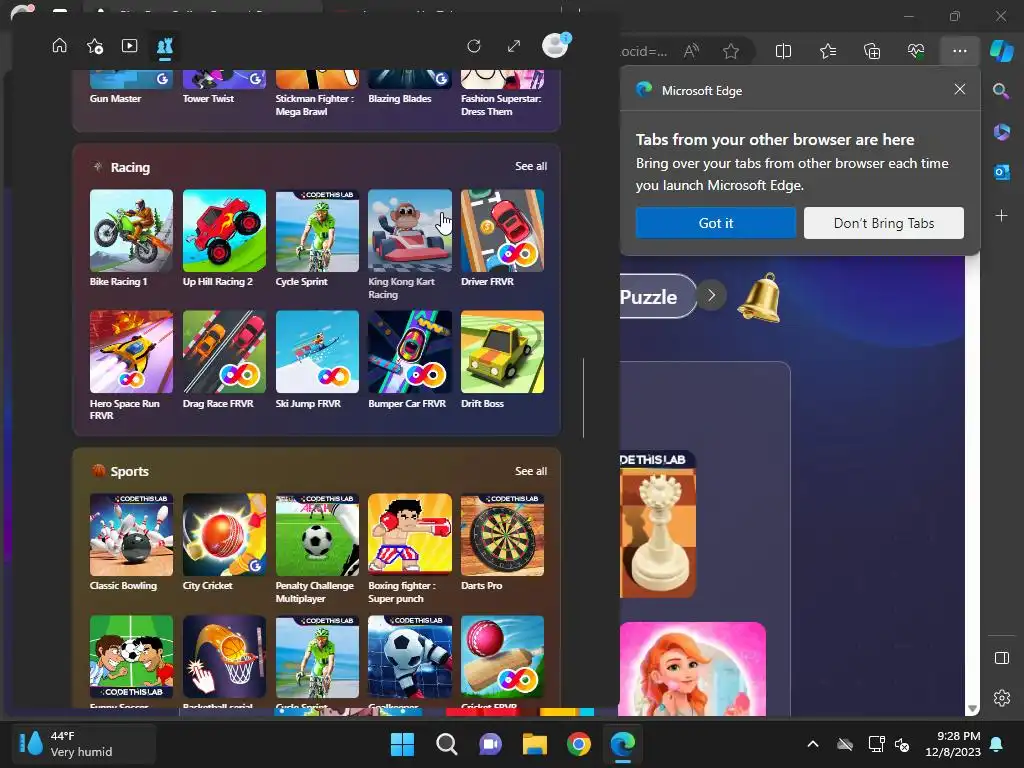Image resolution: width=1024 pixels, height=768 pixels.
Task: Open Outlook icon in Edge sidebar
Action: tap(1001, 172)
